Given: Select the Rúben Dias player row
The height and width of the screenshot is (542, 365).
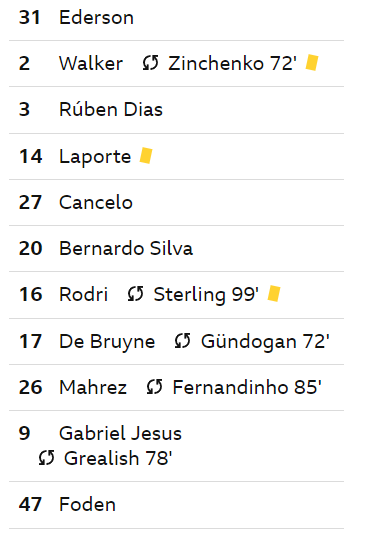Looking at the screenshot, I should (176, 110).
